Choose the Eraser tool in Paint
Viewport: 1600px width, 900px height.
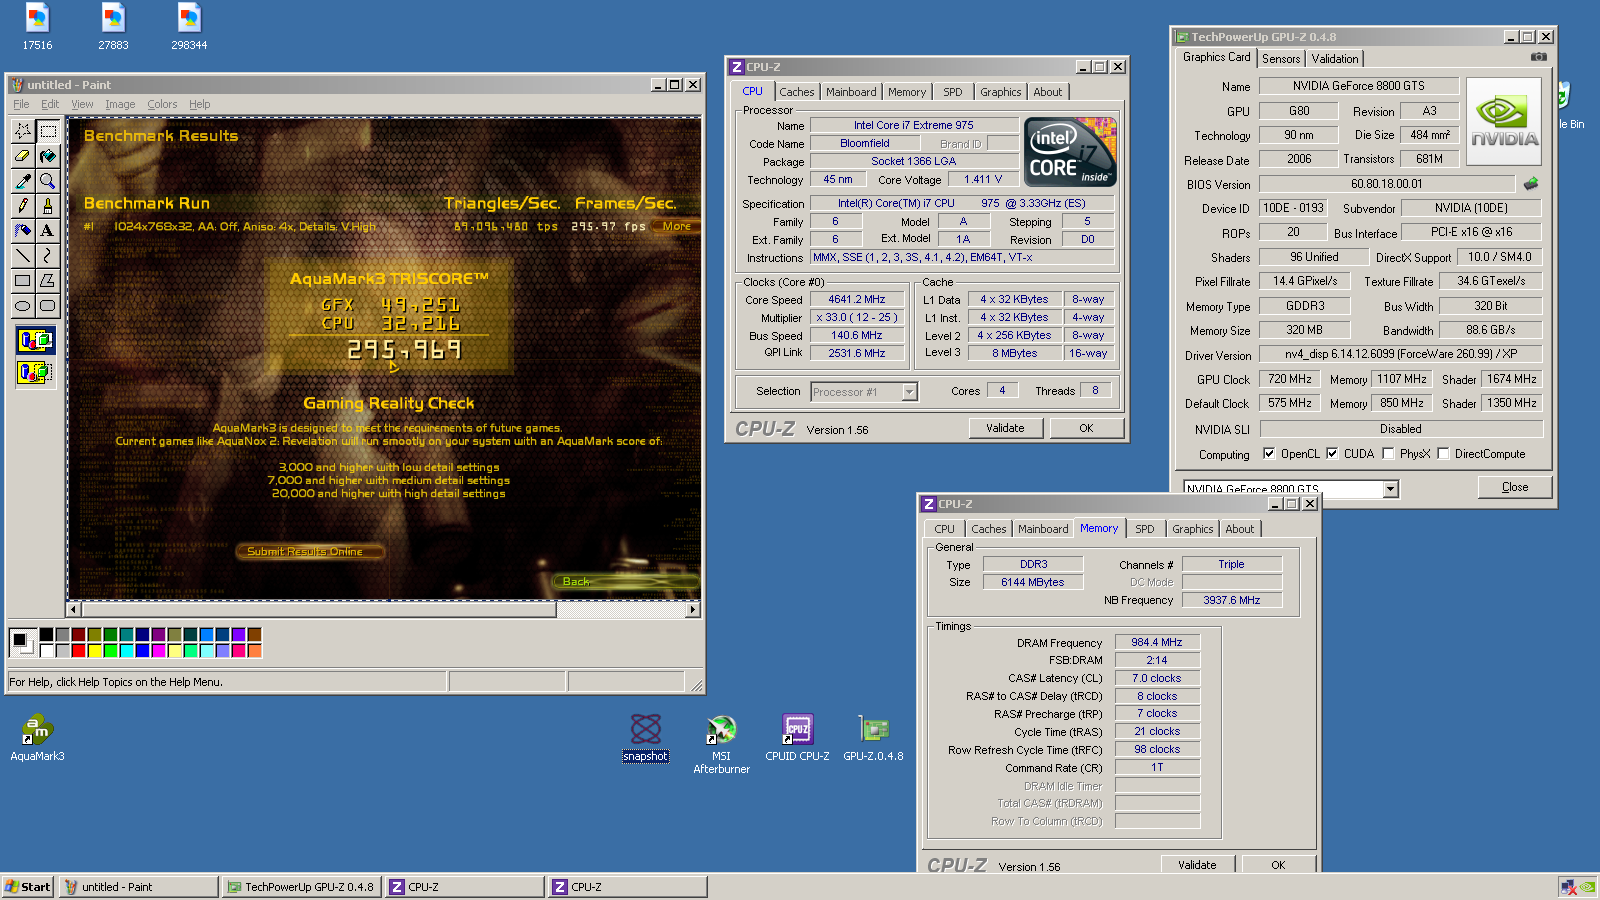click(23, 156)
